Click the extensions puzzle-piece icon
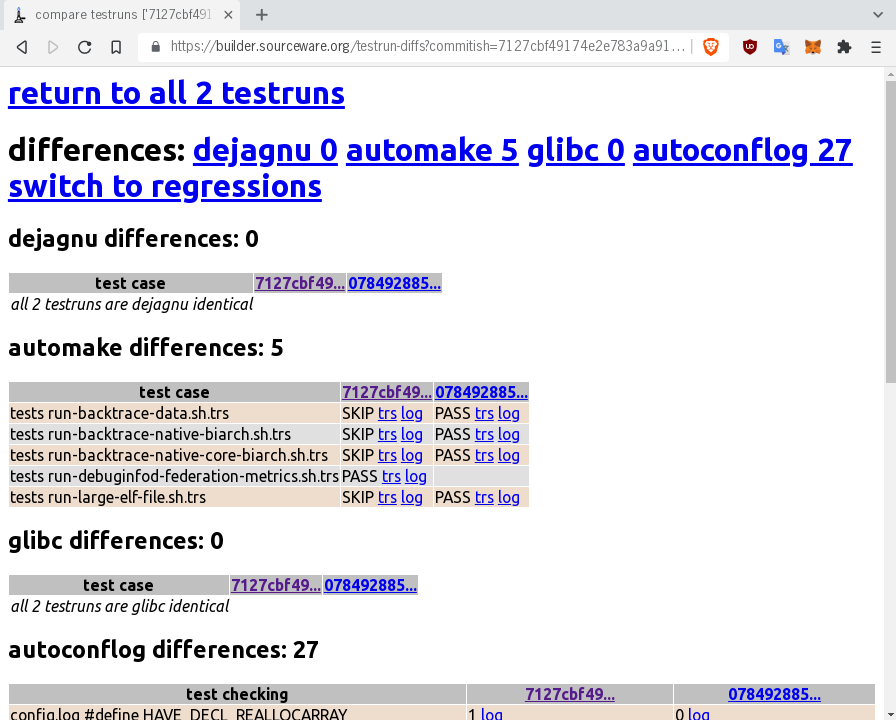This screenshot has width=896, height=720. pyautogui.click(x=843, y=46)
